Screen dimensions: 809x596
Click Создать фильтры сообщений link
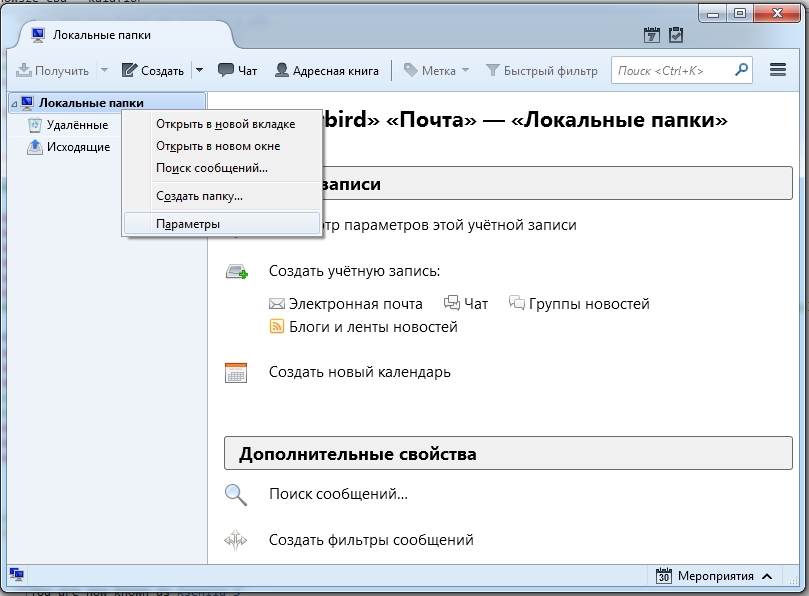pos(371,540)
